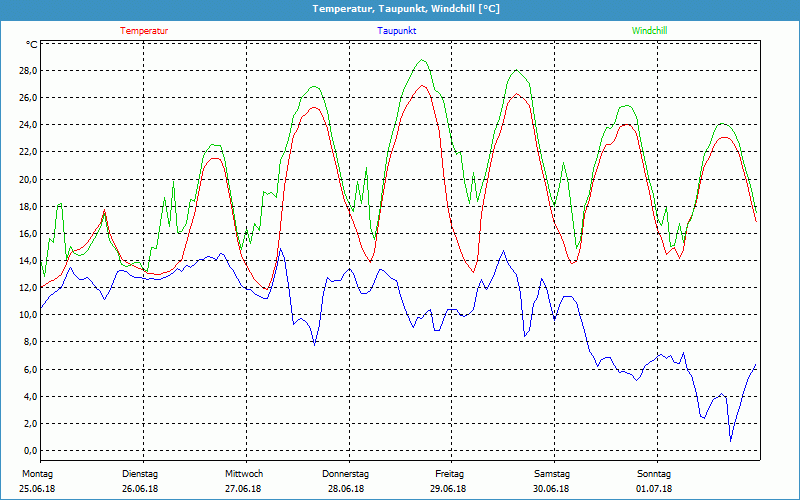Click the 26,0 axis value
The height and width of the screenshot is (500, 800).
(x=28, y=97)
